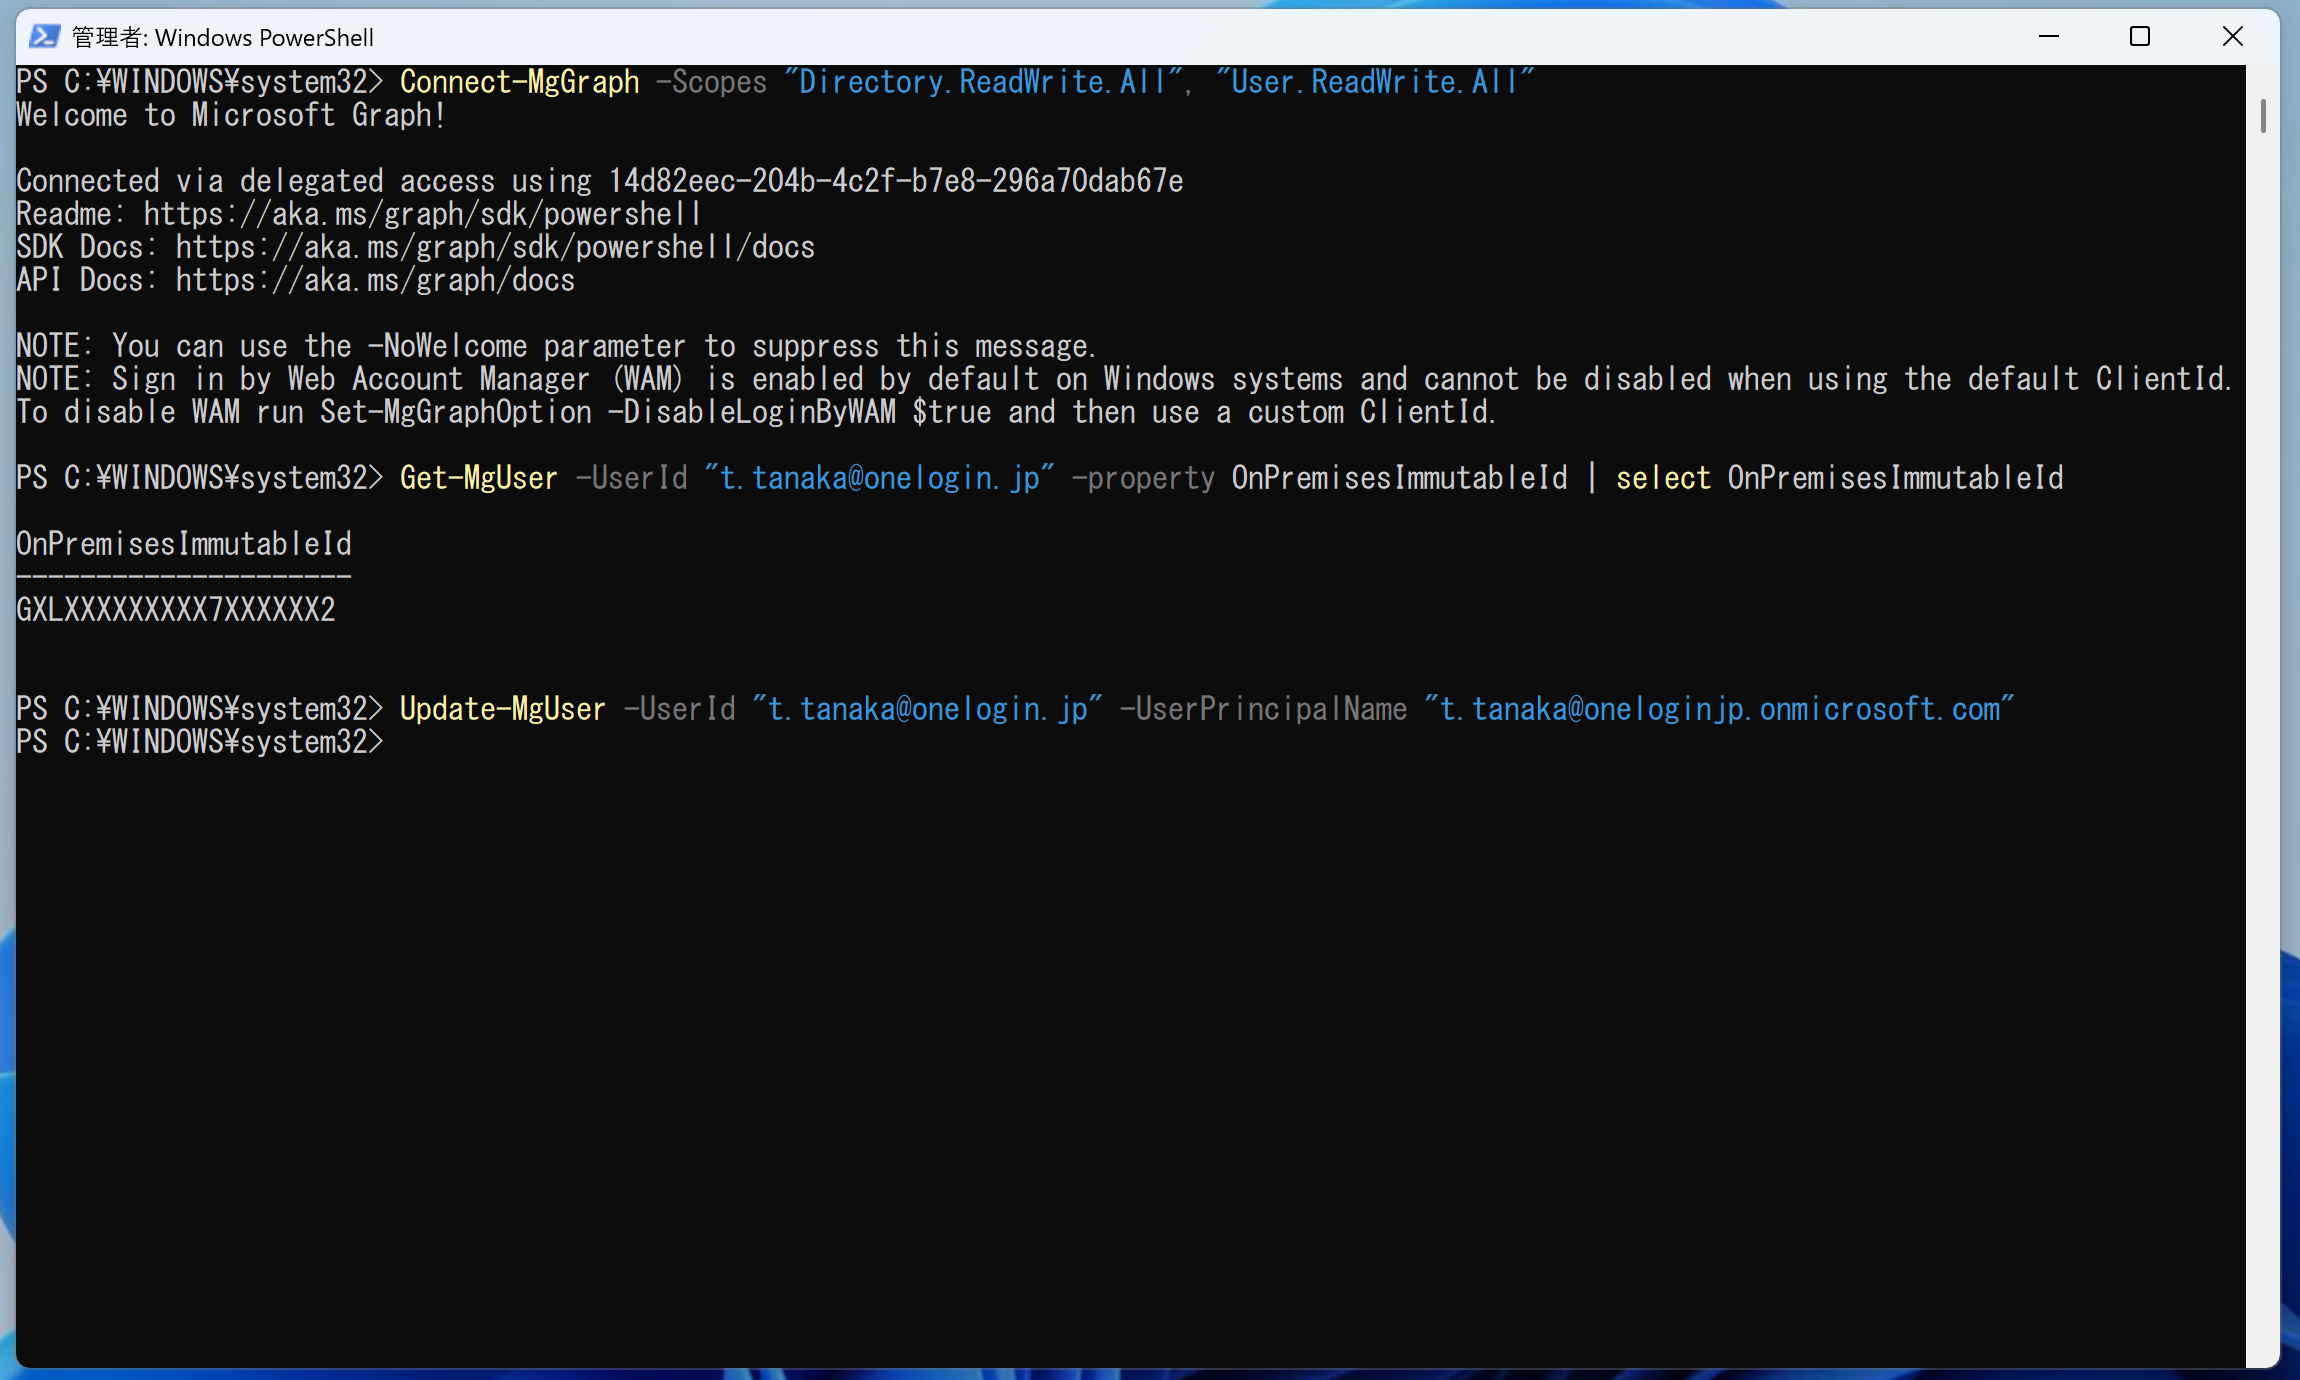Click the "User.ReadWrite.All" scope string
The width and height of the screenshot is (2300, 1380).
[1375, 82]
